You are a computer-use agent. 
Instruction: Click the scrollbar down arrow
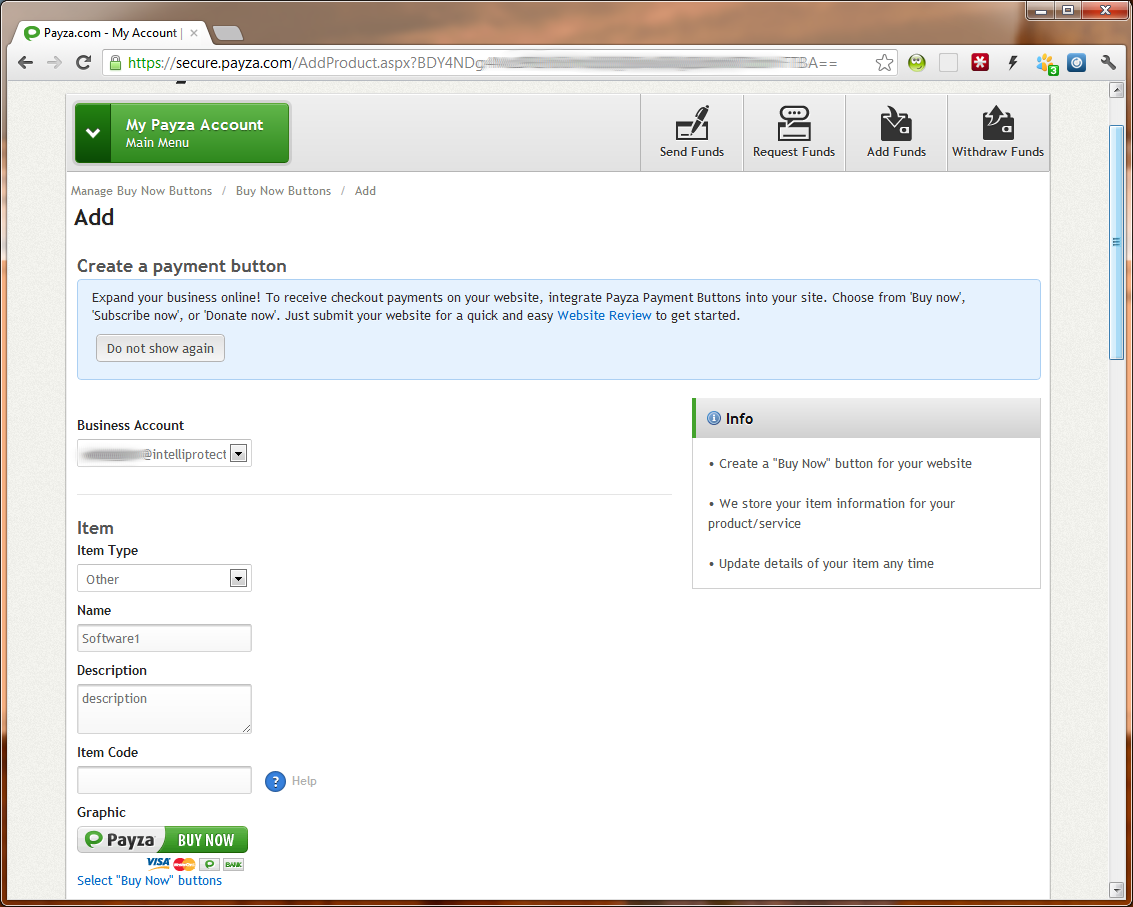(1116, 890)
